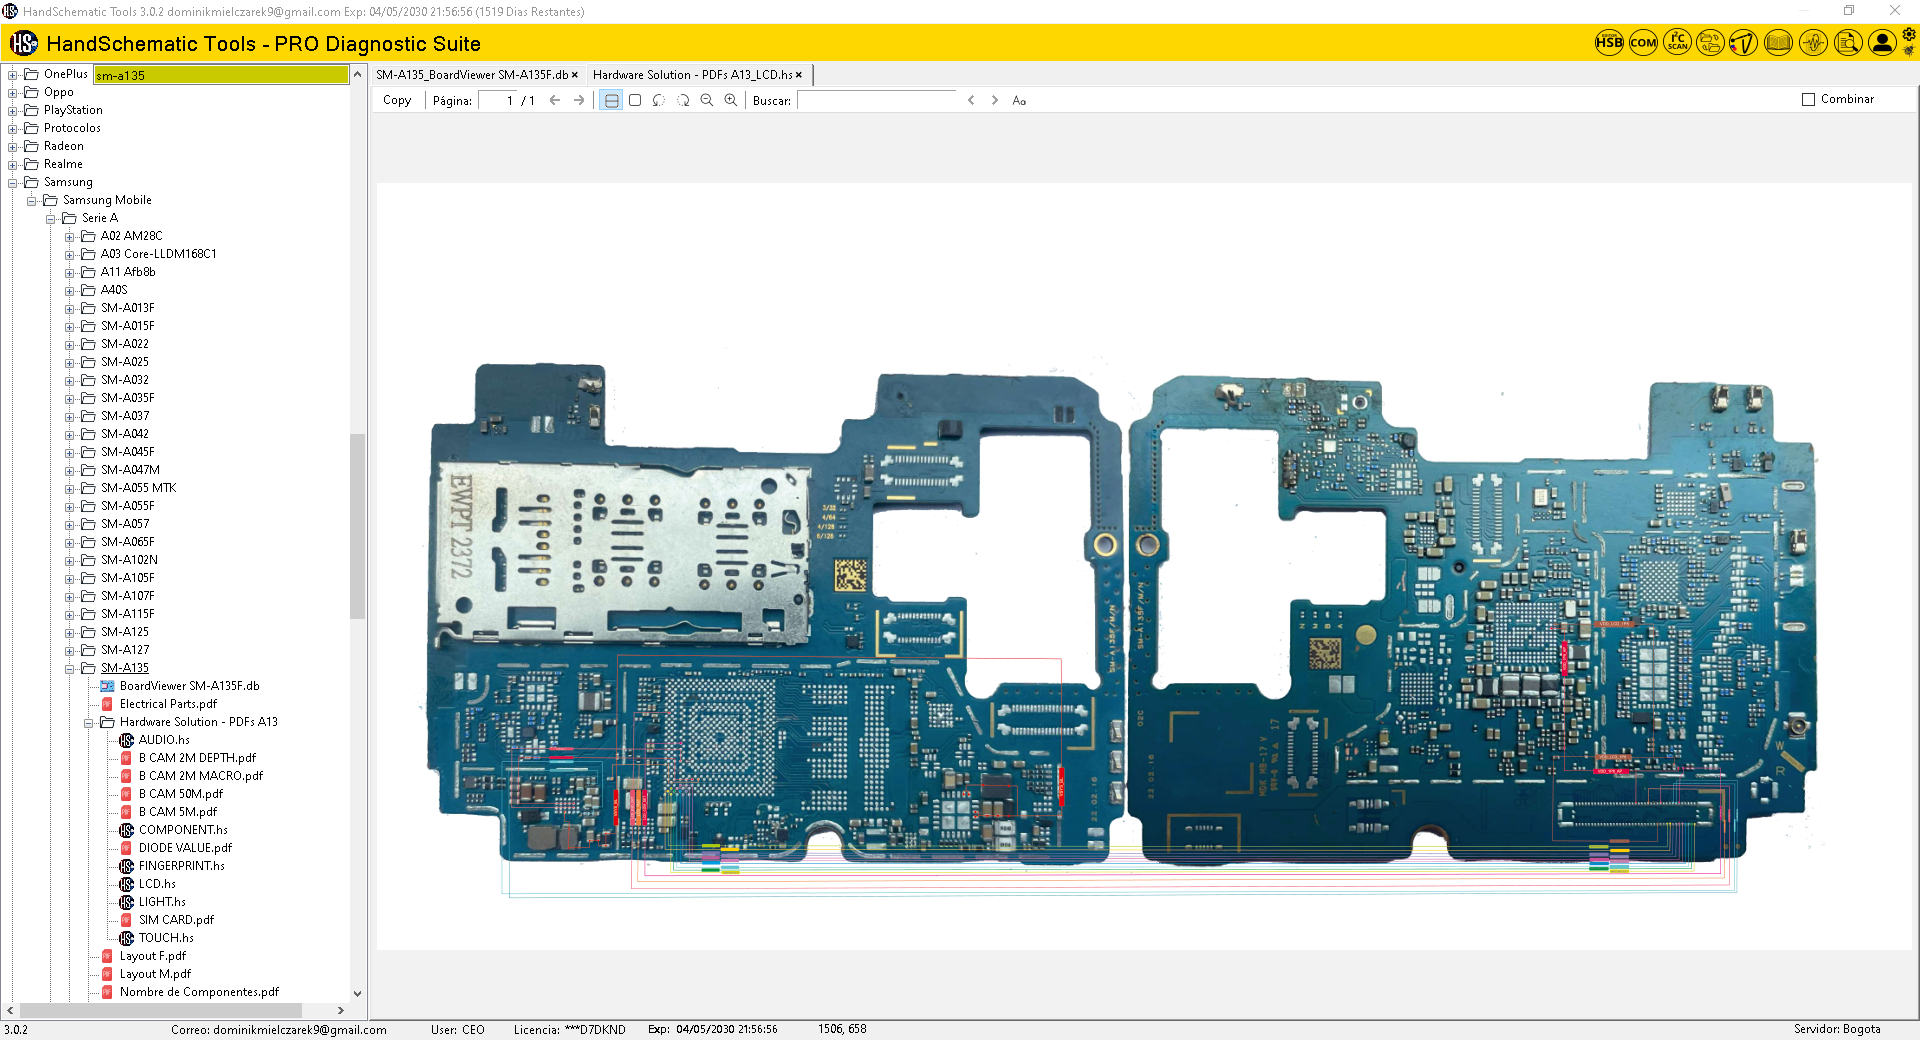Select the Hardware Solution A13_LCD.hs tab
Viewport: 1920px width, 1040px height.
[692, 75]
